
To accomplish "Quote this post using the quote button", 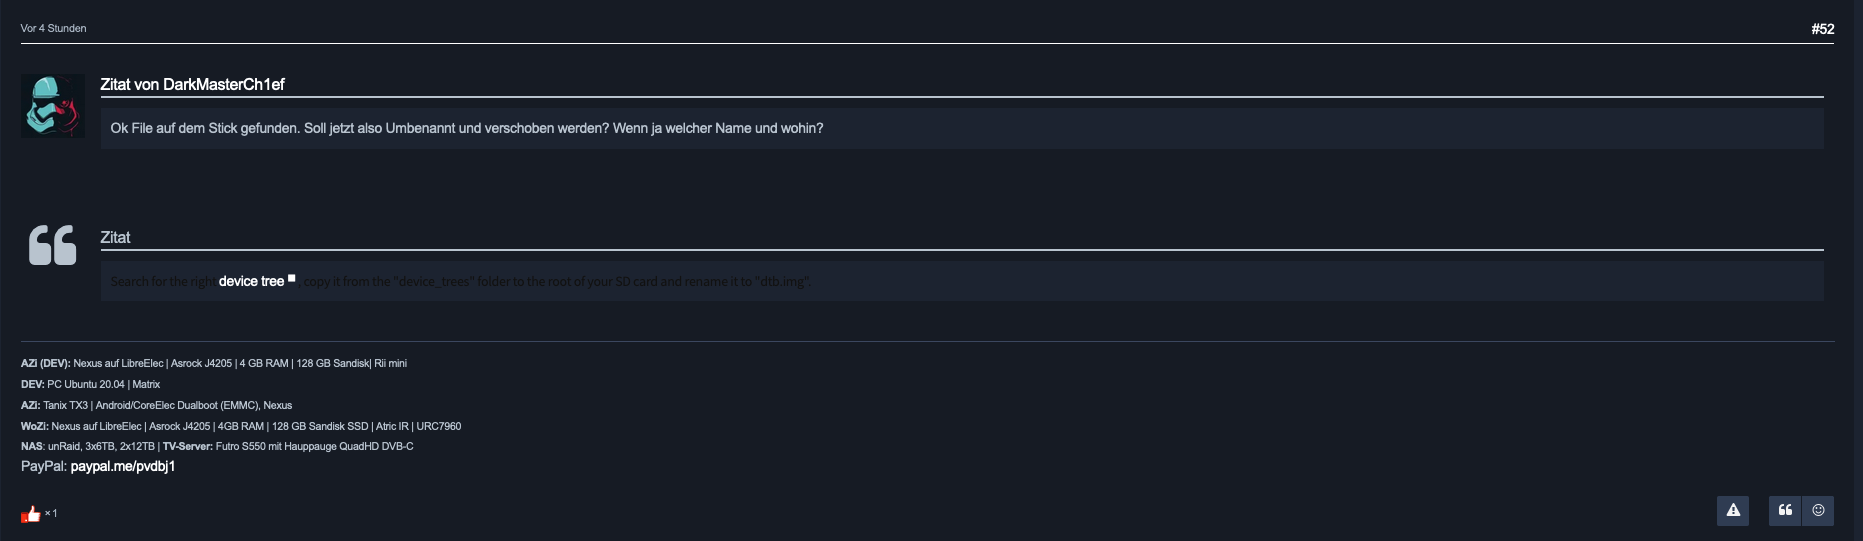I will coord(1785,510).
